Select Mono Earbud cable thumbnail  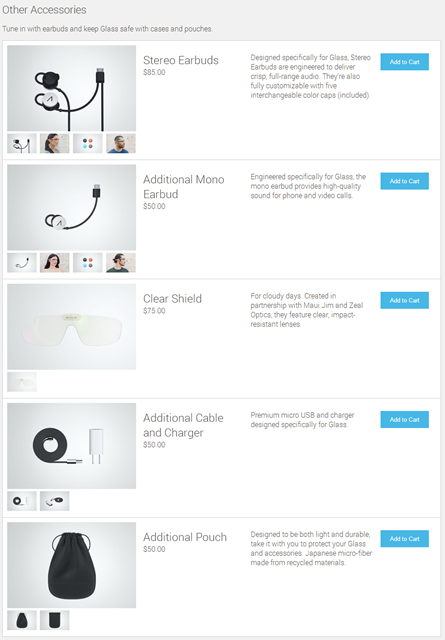coord(22,262)
